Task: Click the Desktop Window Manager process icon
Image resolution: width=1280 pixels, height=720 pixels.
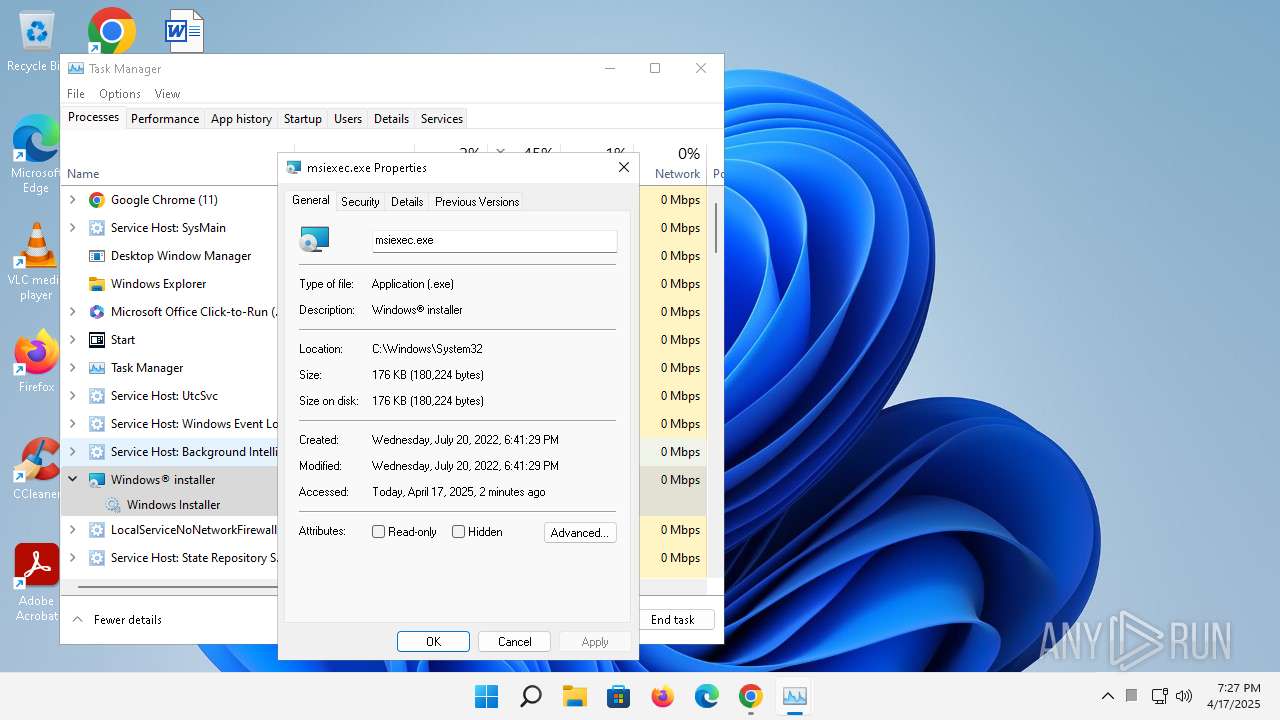Action: (x=97, y=256)
